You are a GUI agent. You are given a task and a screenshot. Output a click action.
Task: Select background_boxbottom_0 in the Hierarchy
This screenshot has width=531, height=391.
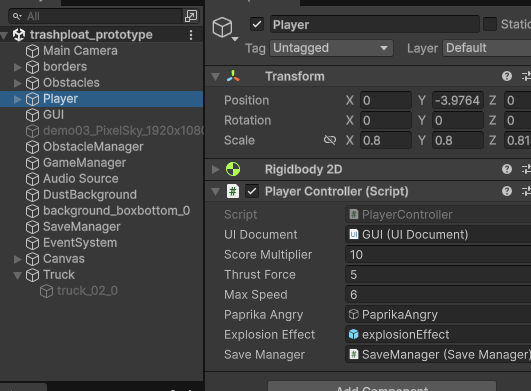102,211
